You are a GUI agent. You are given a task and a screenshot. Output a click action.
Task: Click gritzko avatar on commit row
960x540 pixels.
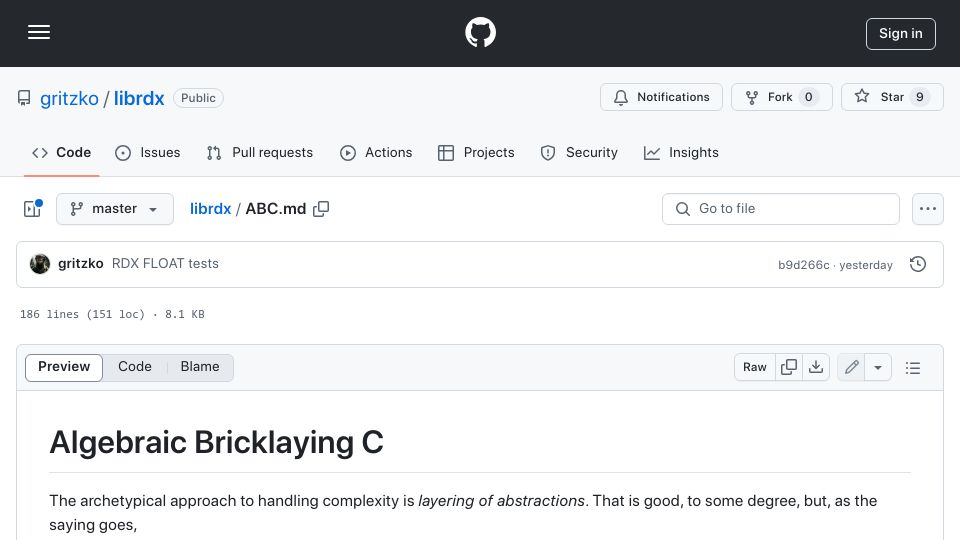(x=40, y=264)
